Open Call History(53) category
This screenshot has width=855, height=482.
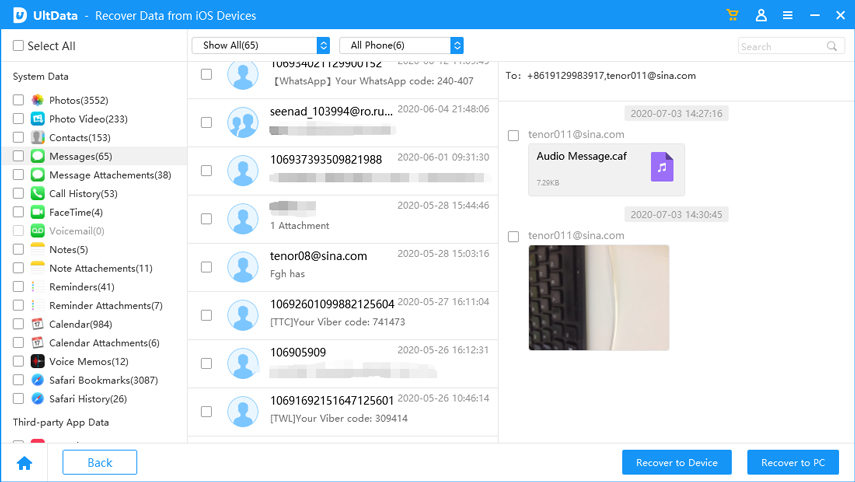(82, 194)
